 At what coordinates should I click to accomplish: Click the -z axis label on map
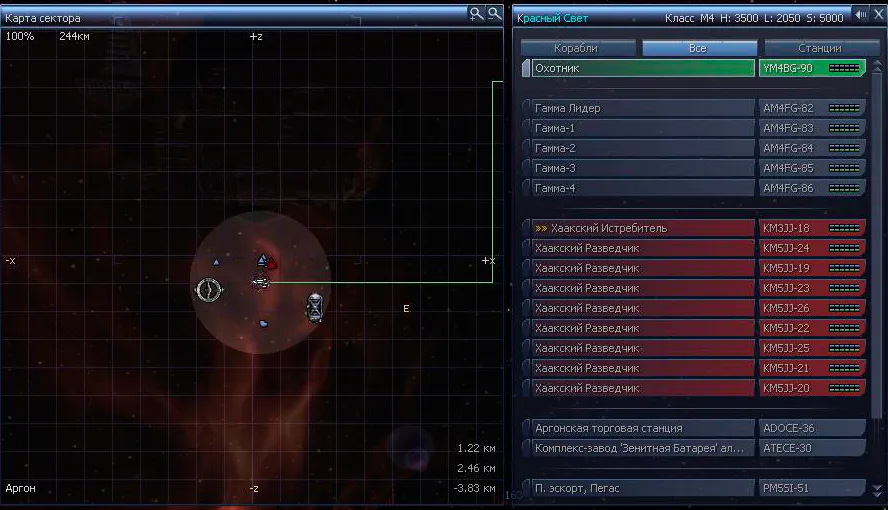pyautogui.click(x=254, y=488)
